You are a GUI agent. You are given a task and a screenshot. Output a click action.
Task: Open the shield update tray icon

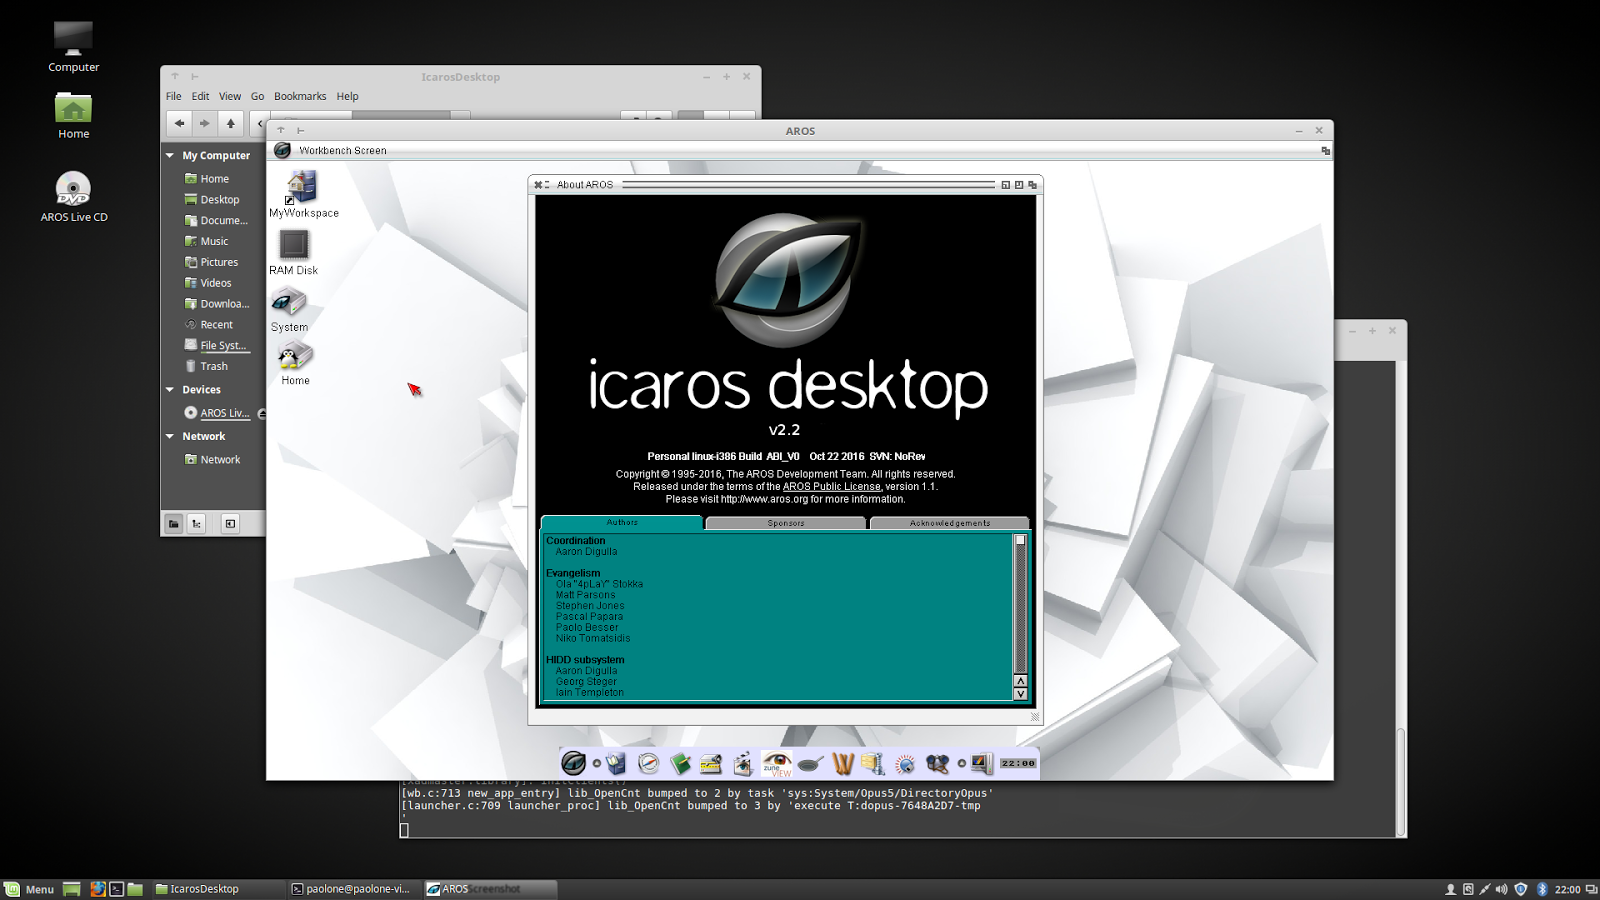tap(1521, 889)
